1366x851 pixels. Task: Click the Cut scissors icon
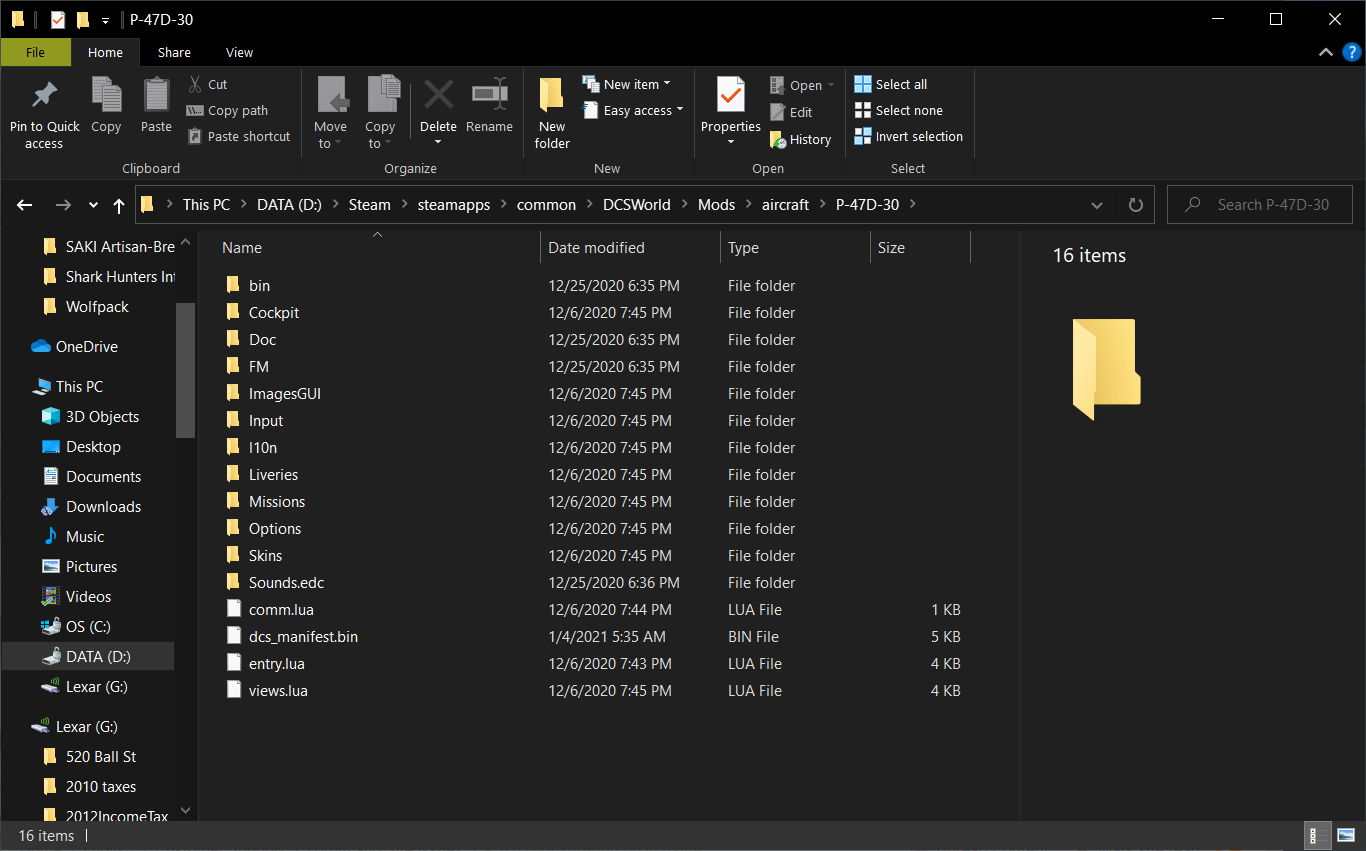point(196,84)
